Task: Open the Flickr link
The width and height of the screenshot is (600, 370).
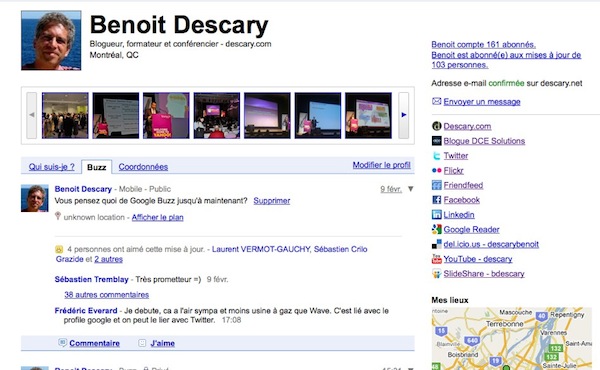Action: tap(453, 171)
